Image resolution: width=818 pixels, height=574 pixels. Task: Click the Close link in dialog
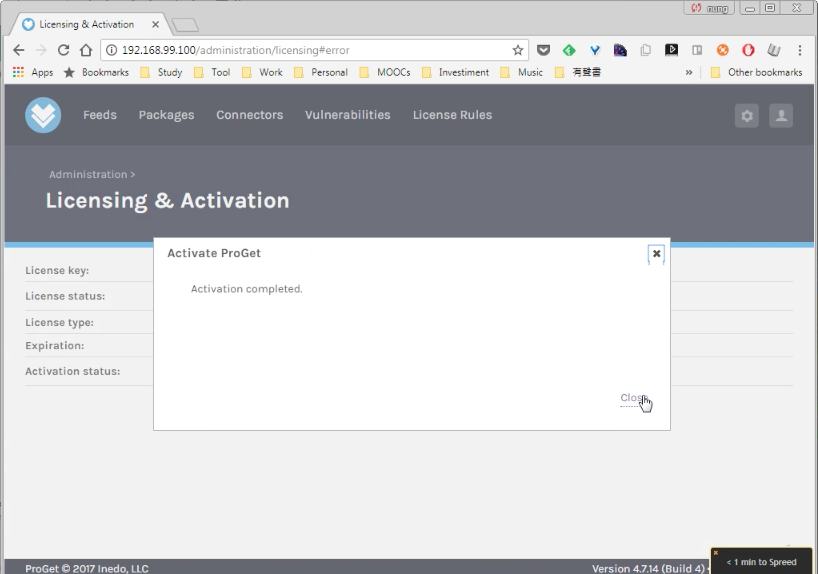[x=633, y=398]
